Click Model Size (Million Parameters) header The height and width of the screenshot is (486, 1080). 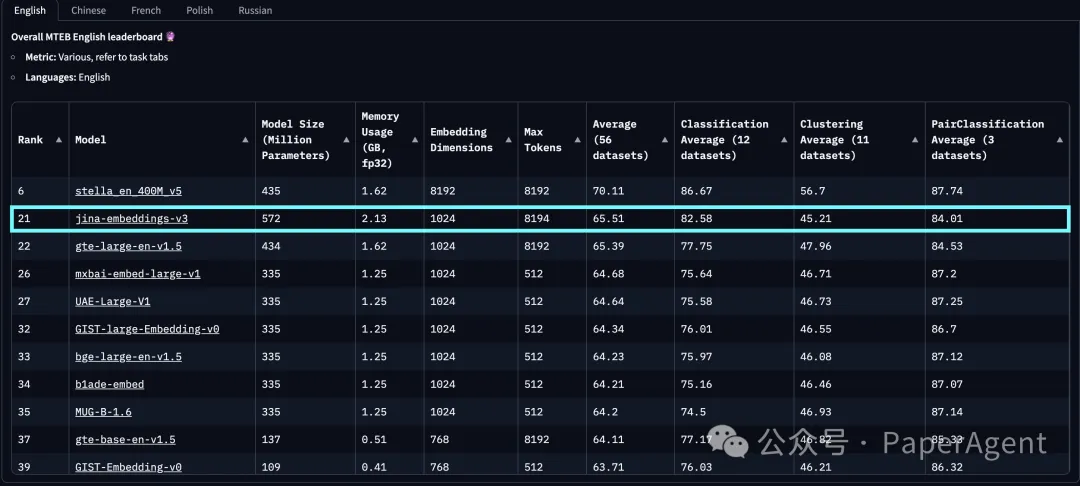tap(295, 140)
